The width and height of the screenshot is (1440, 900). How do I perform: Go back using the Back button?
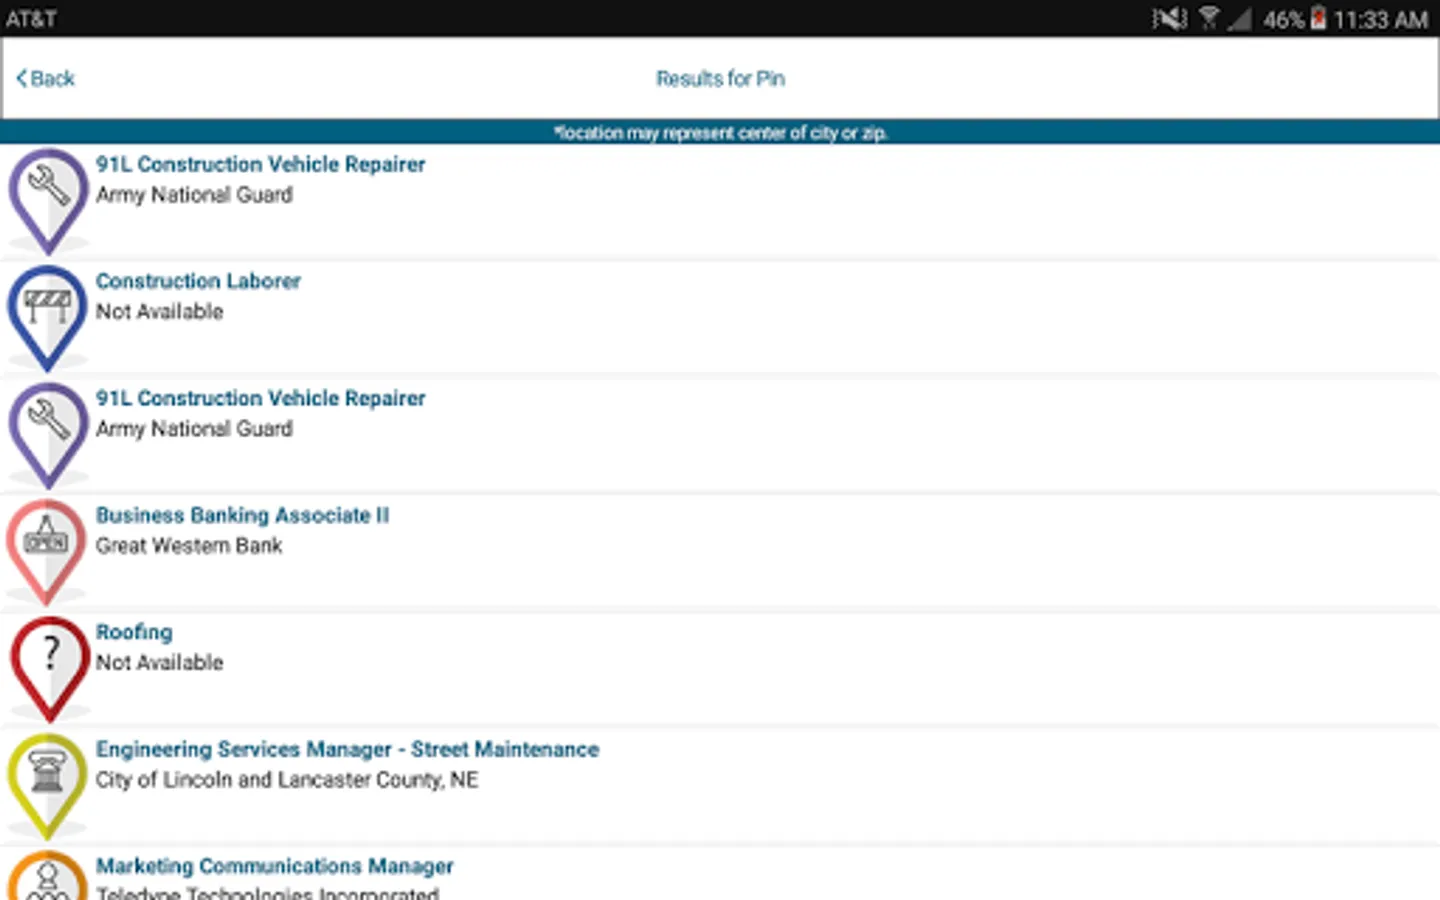(x=45, y=78)
